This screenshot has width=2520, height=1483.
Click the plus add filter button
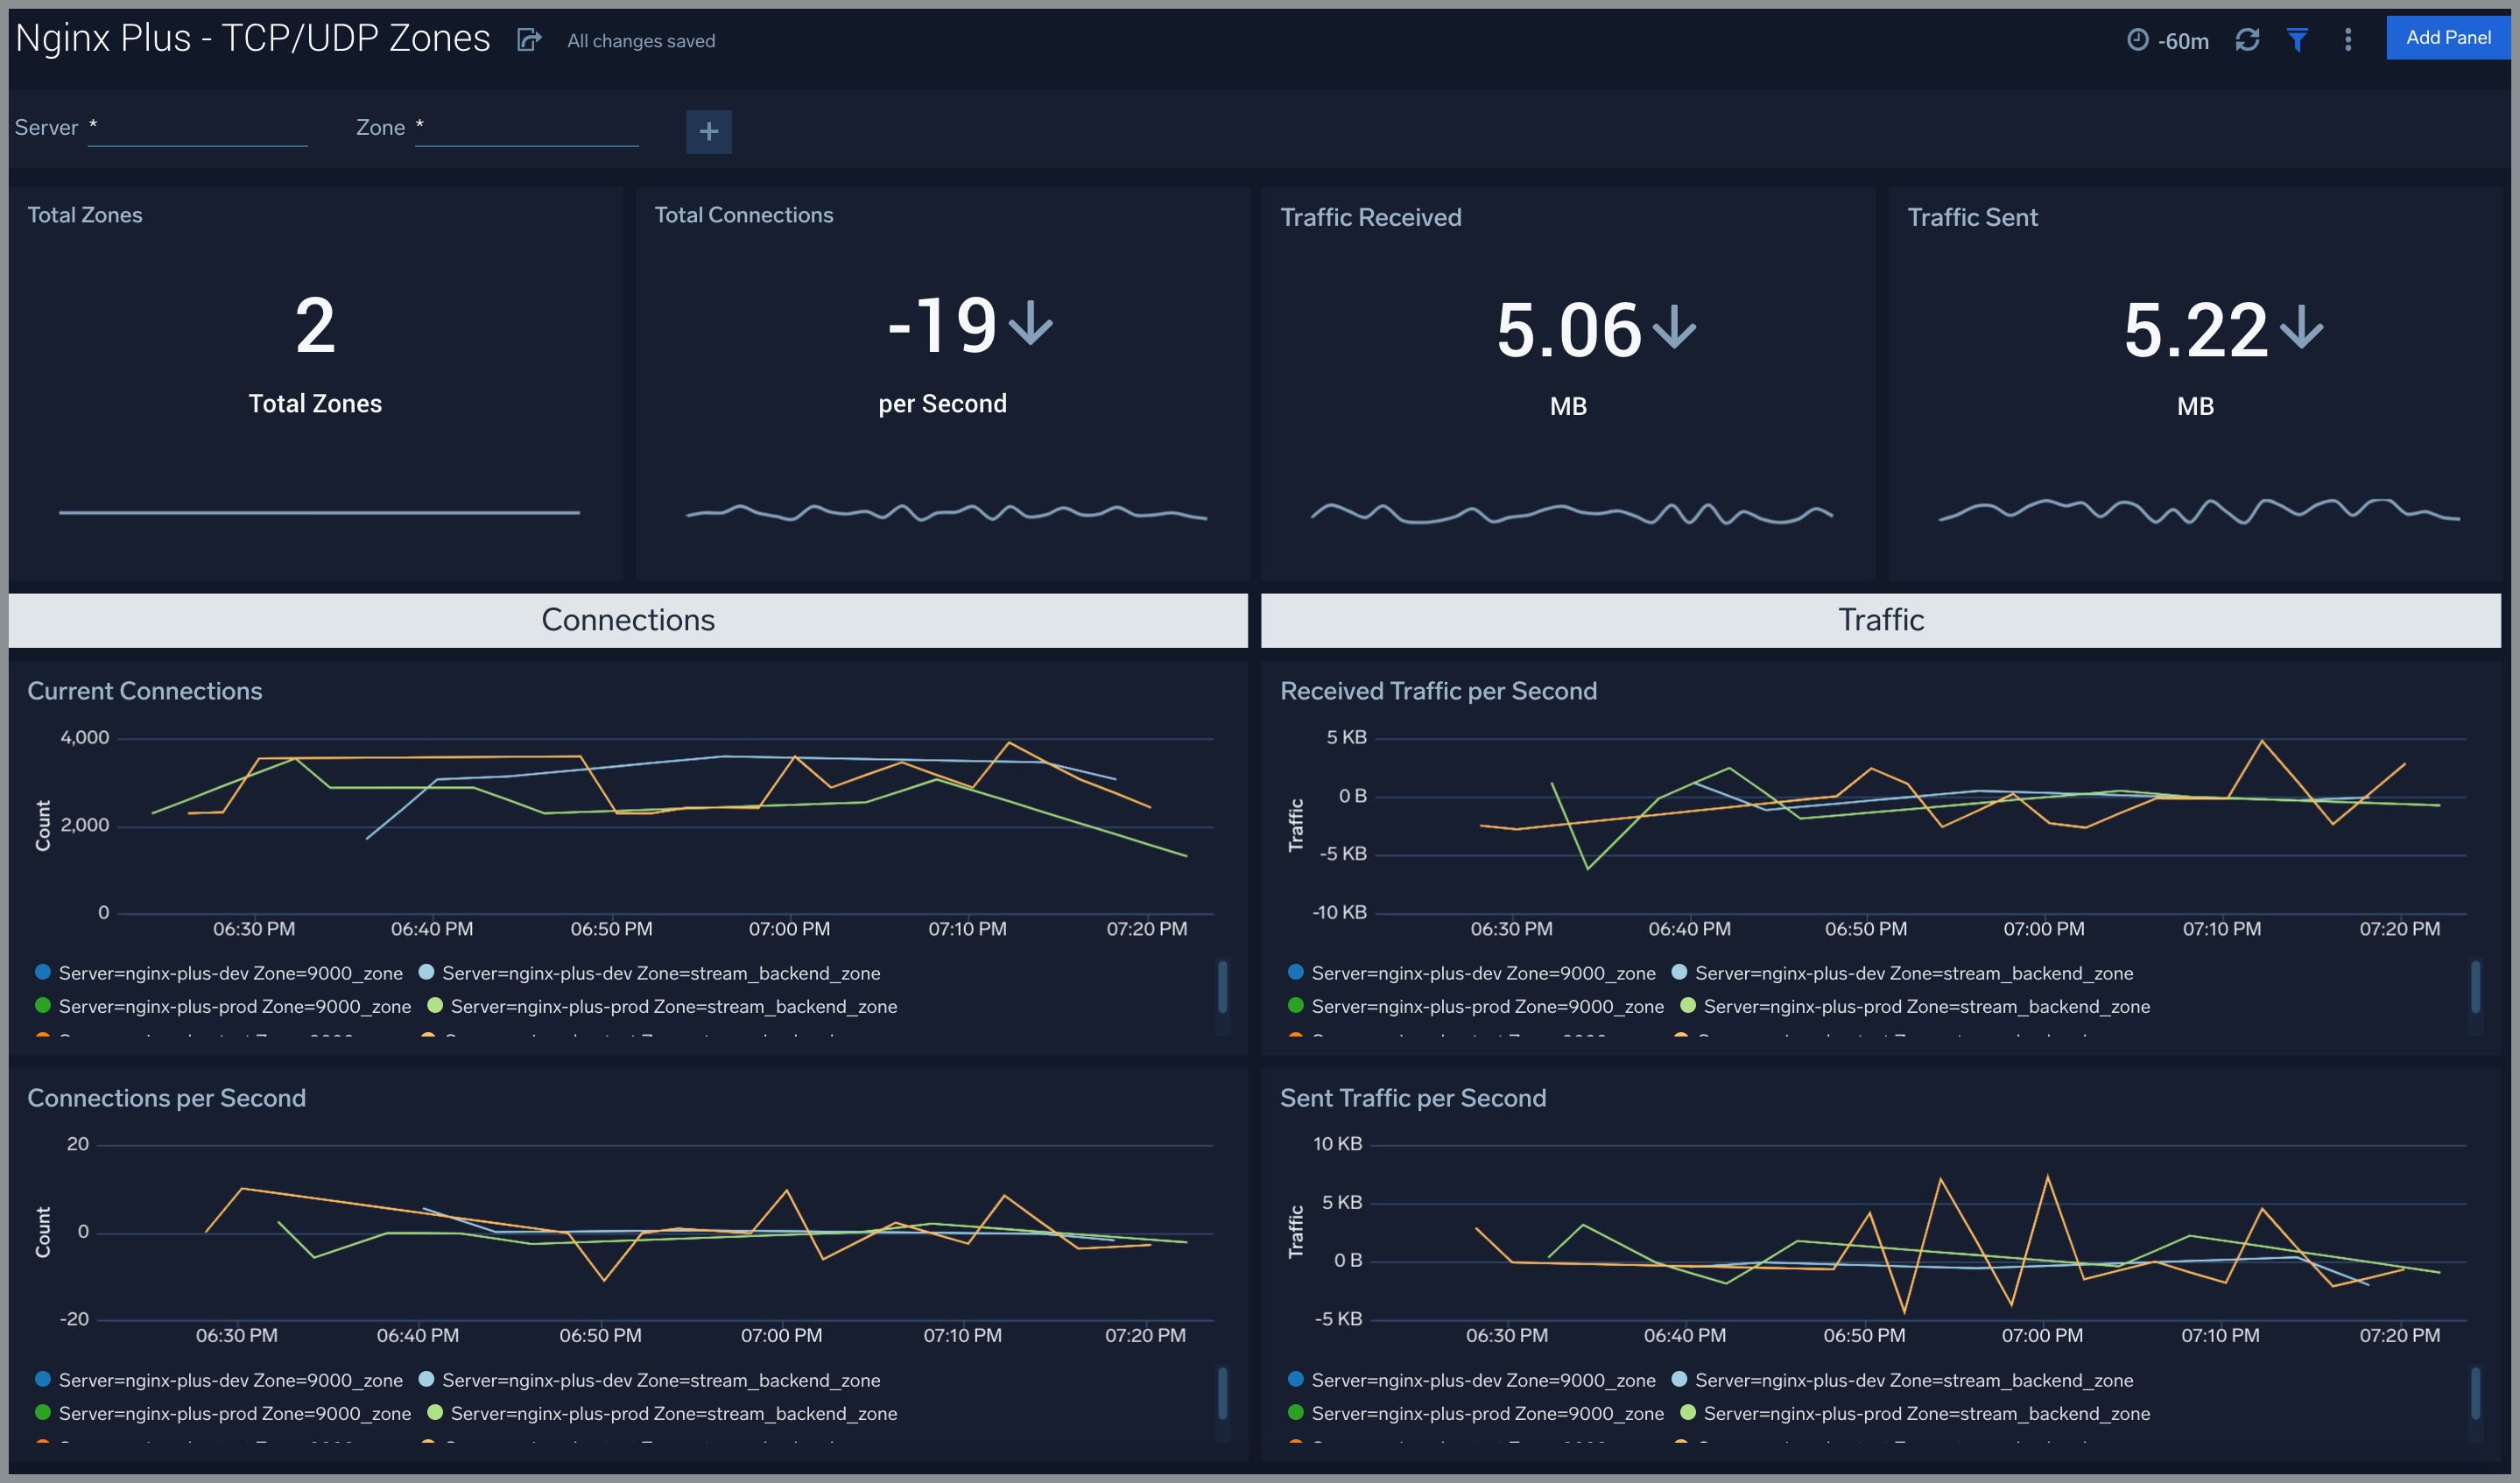pos(708,132)
